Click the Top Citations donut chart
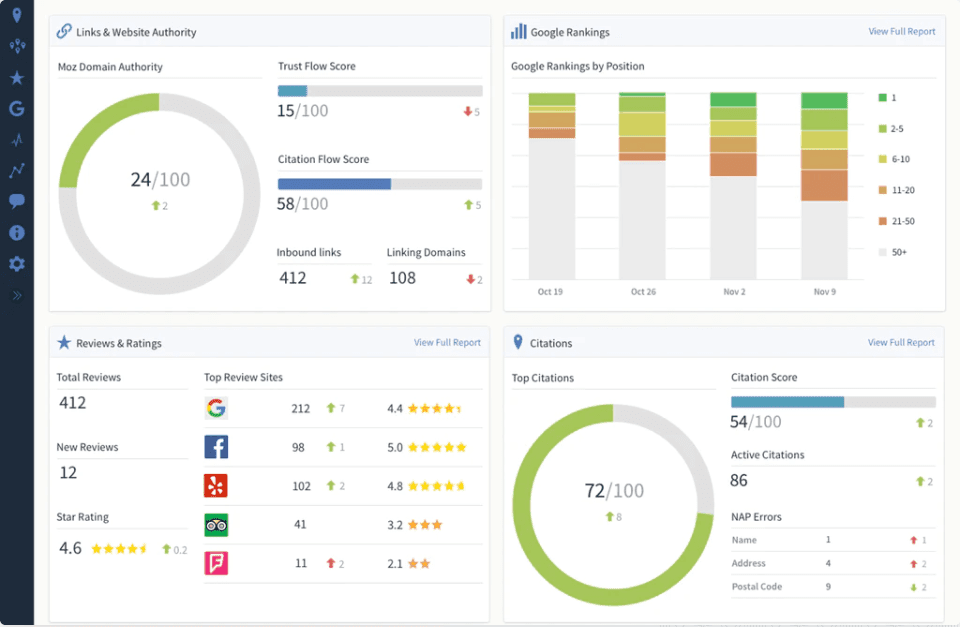Screen dimensions: 960x627 pos(613,505)
